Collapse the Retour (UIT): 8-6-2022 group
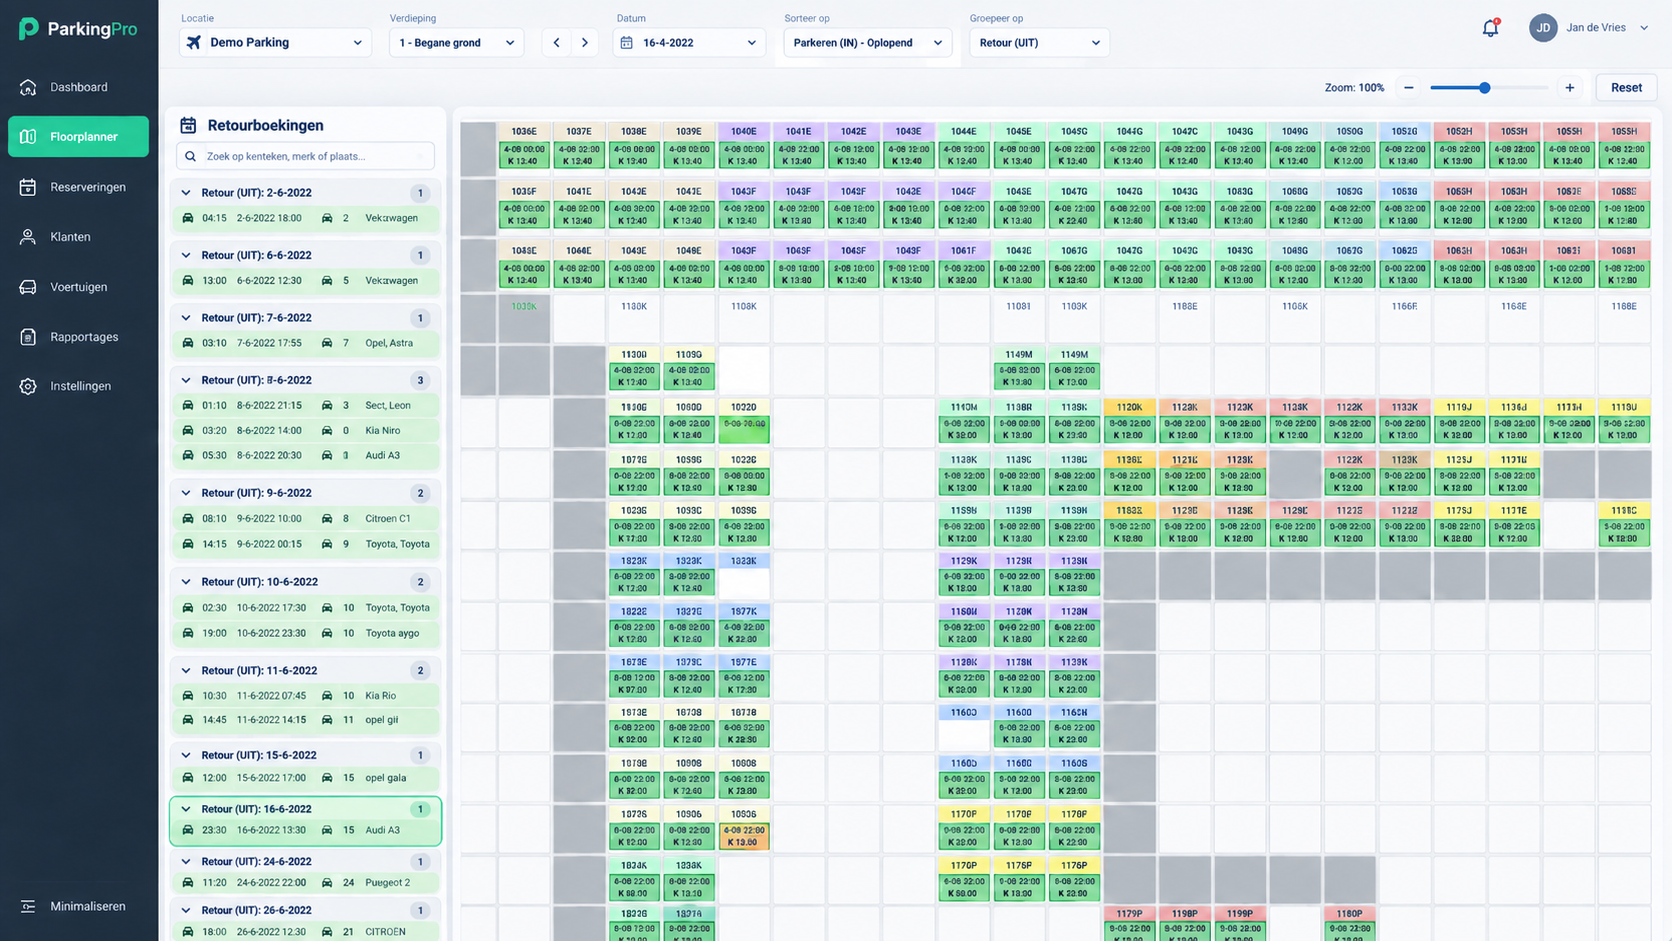1672x941 pixels. [x=186, y=380]
